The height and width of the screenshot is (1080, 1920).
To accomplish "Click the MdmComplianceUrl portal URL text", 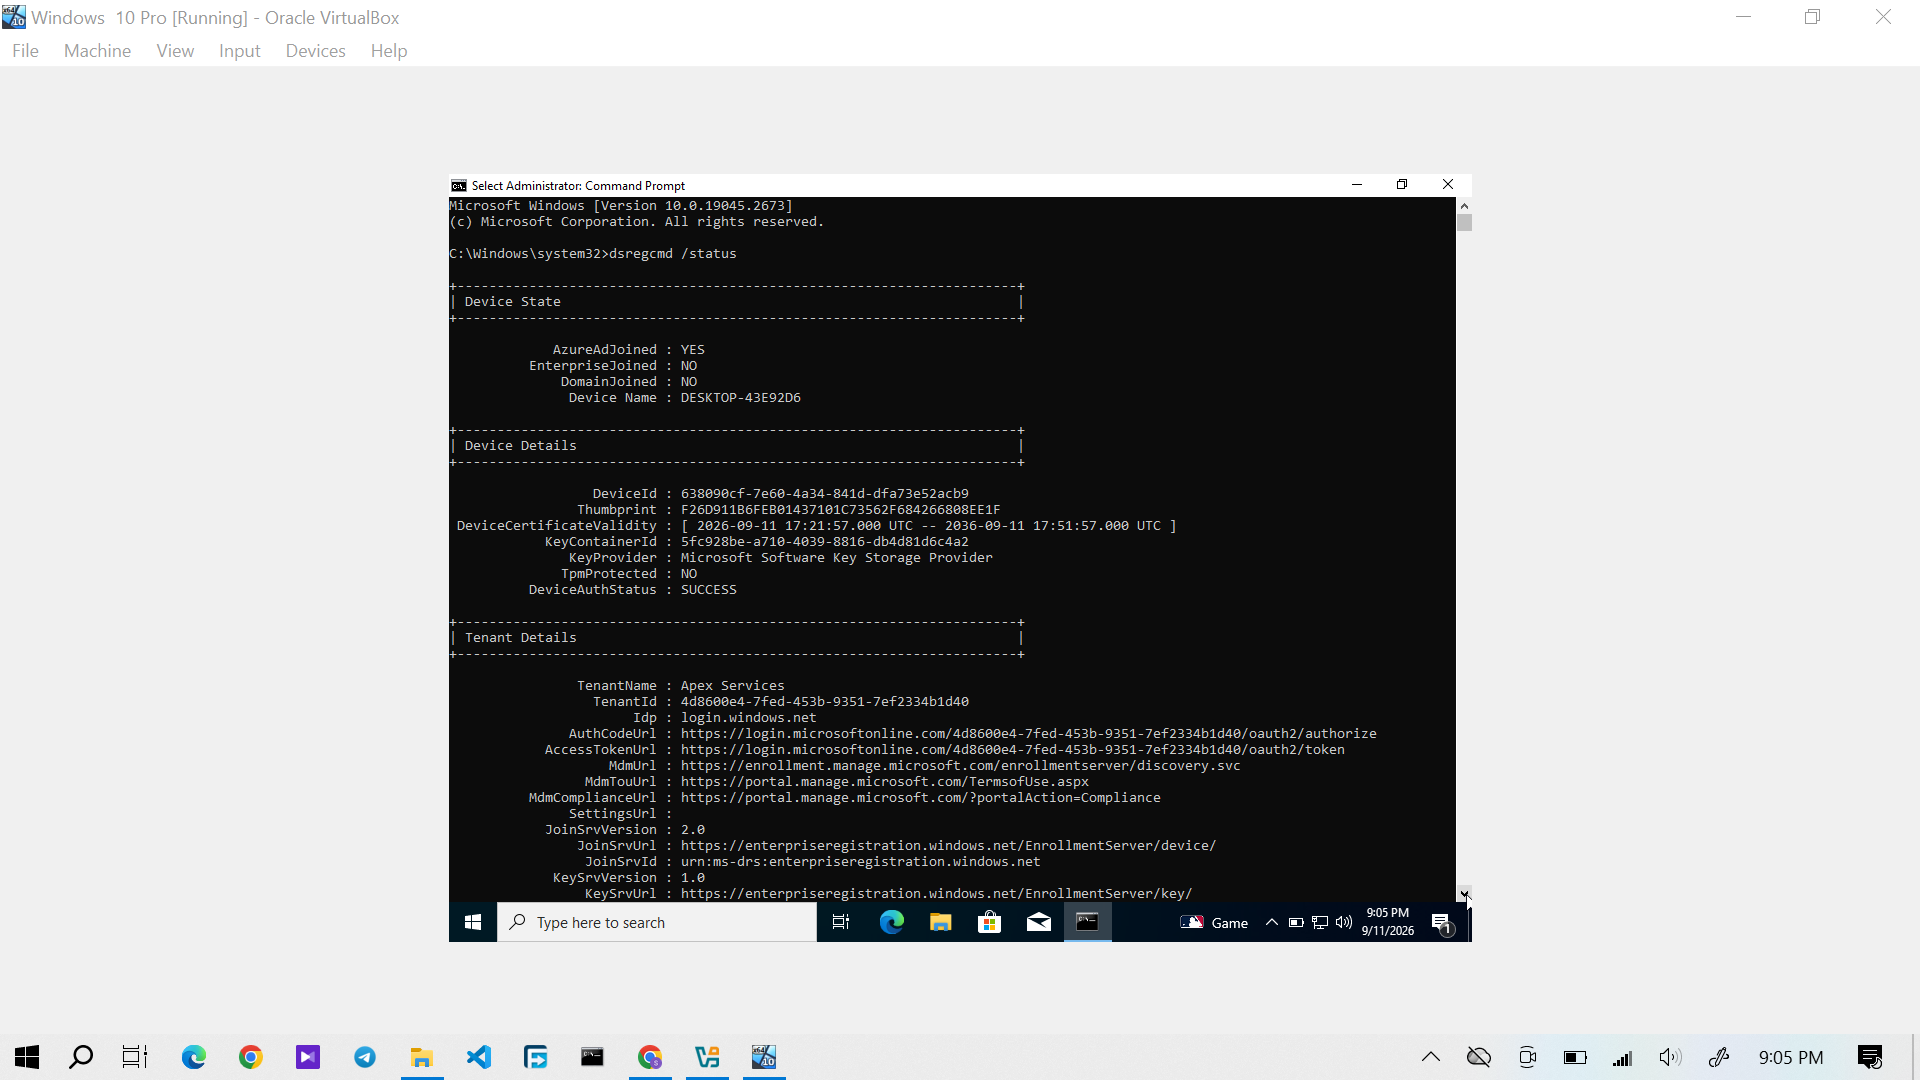I will coord(921,797).
